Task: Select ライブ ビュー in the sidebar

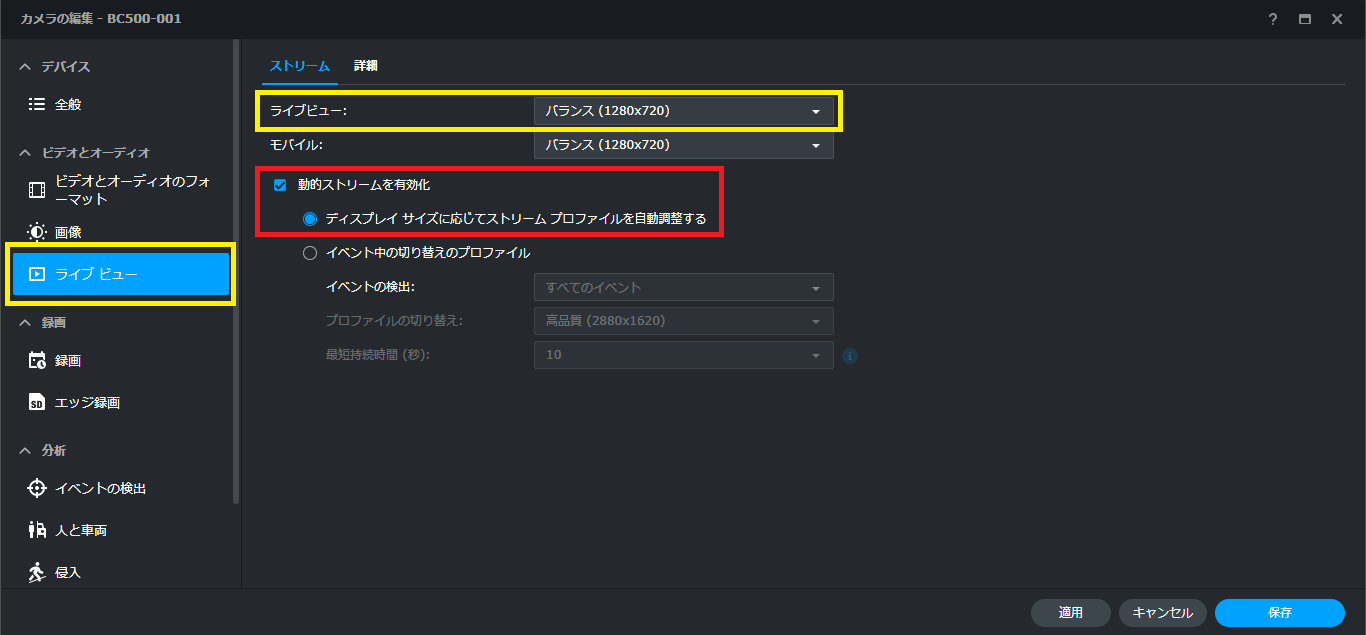Action: coord(121,274)
